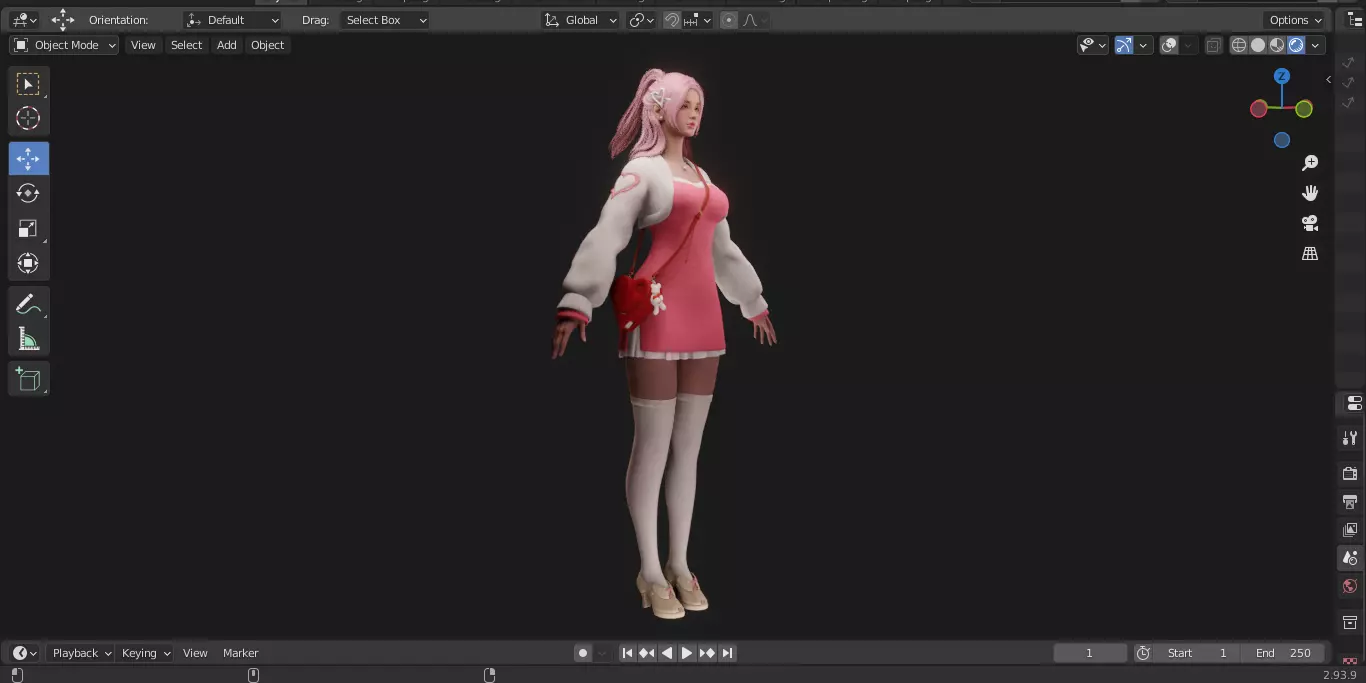Click the pan view hand icon

pyautogui.click(x=1310, y=193)
